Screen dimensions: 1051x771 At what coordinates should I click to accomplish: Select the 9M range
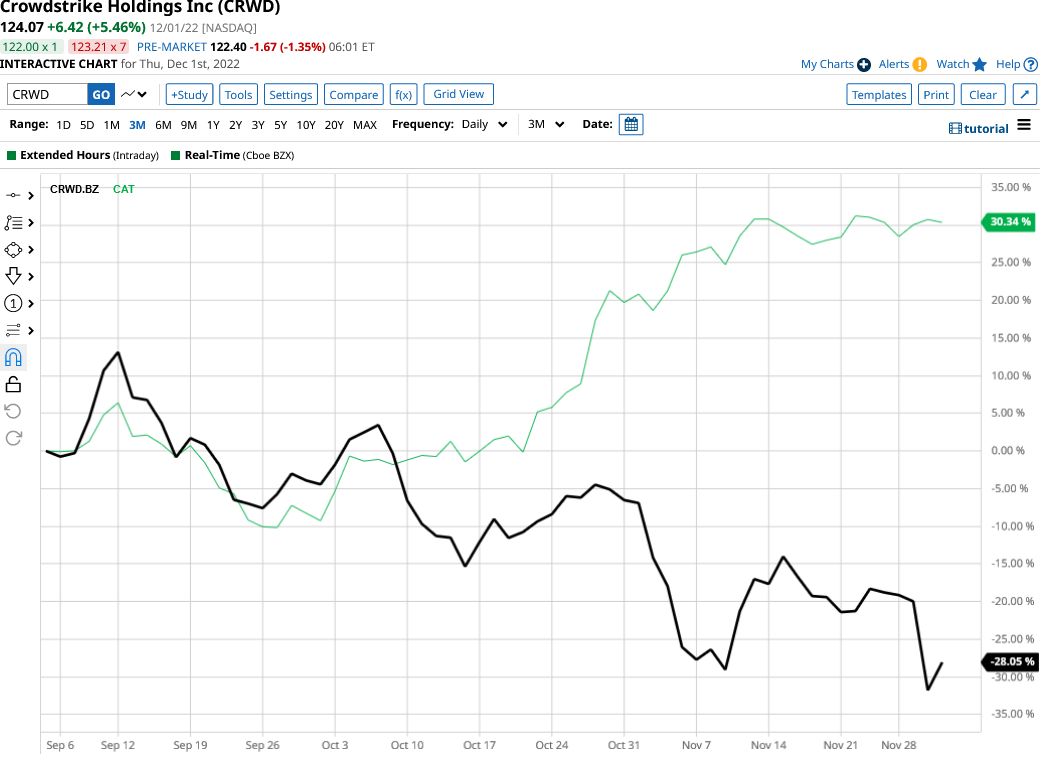click(x=188, y=125)
